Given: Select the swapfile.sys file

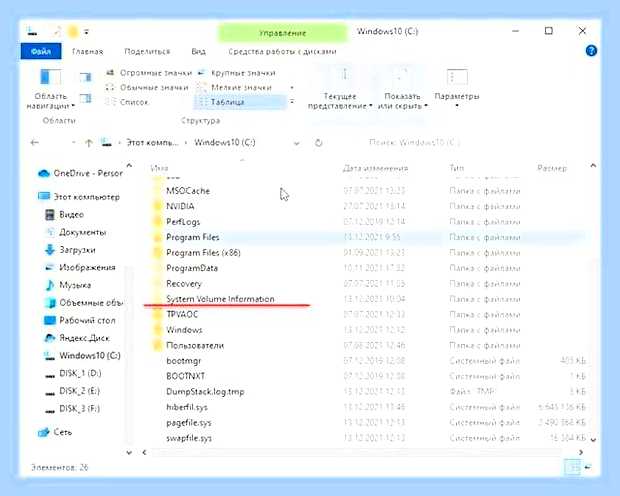Looking at the screenshot, I should 189,438.
